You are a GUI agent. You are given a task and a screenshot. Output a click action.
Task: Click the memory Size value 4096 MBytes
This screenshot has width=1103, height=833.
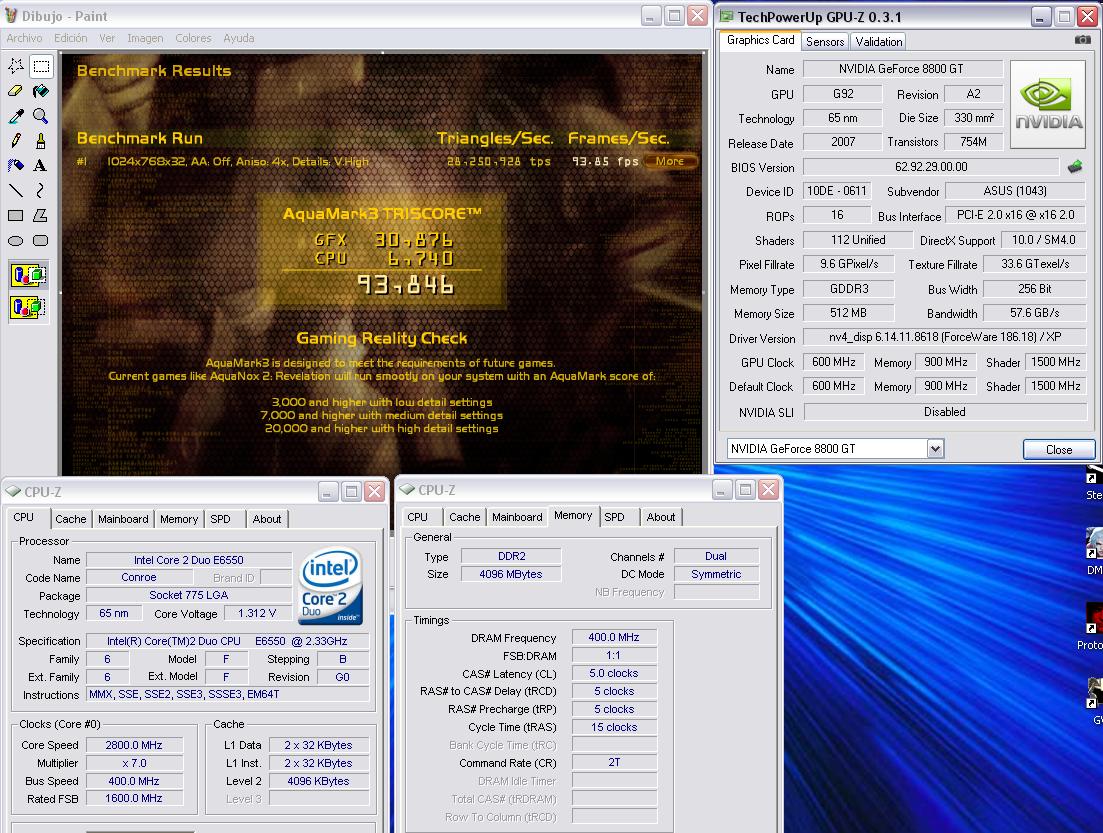(x=511, y=574)
